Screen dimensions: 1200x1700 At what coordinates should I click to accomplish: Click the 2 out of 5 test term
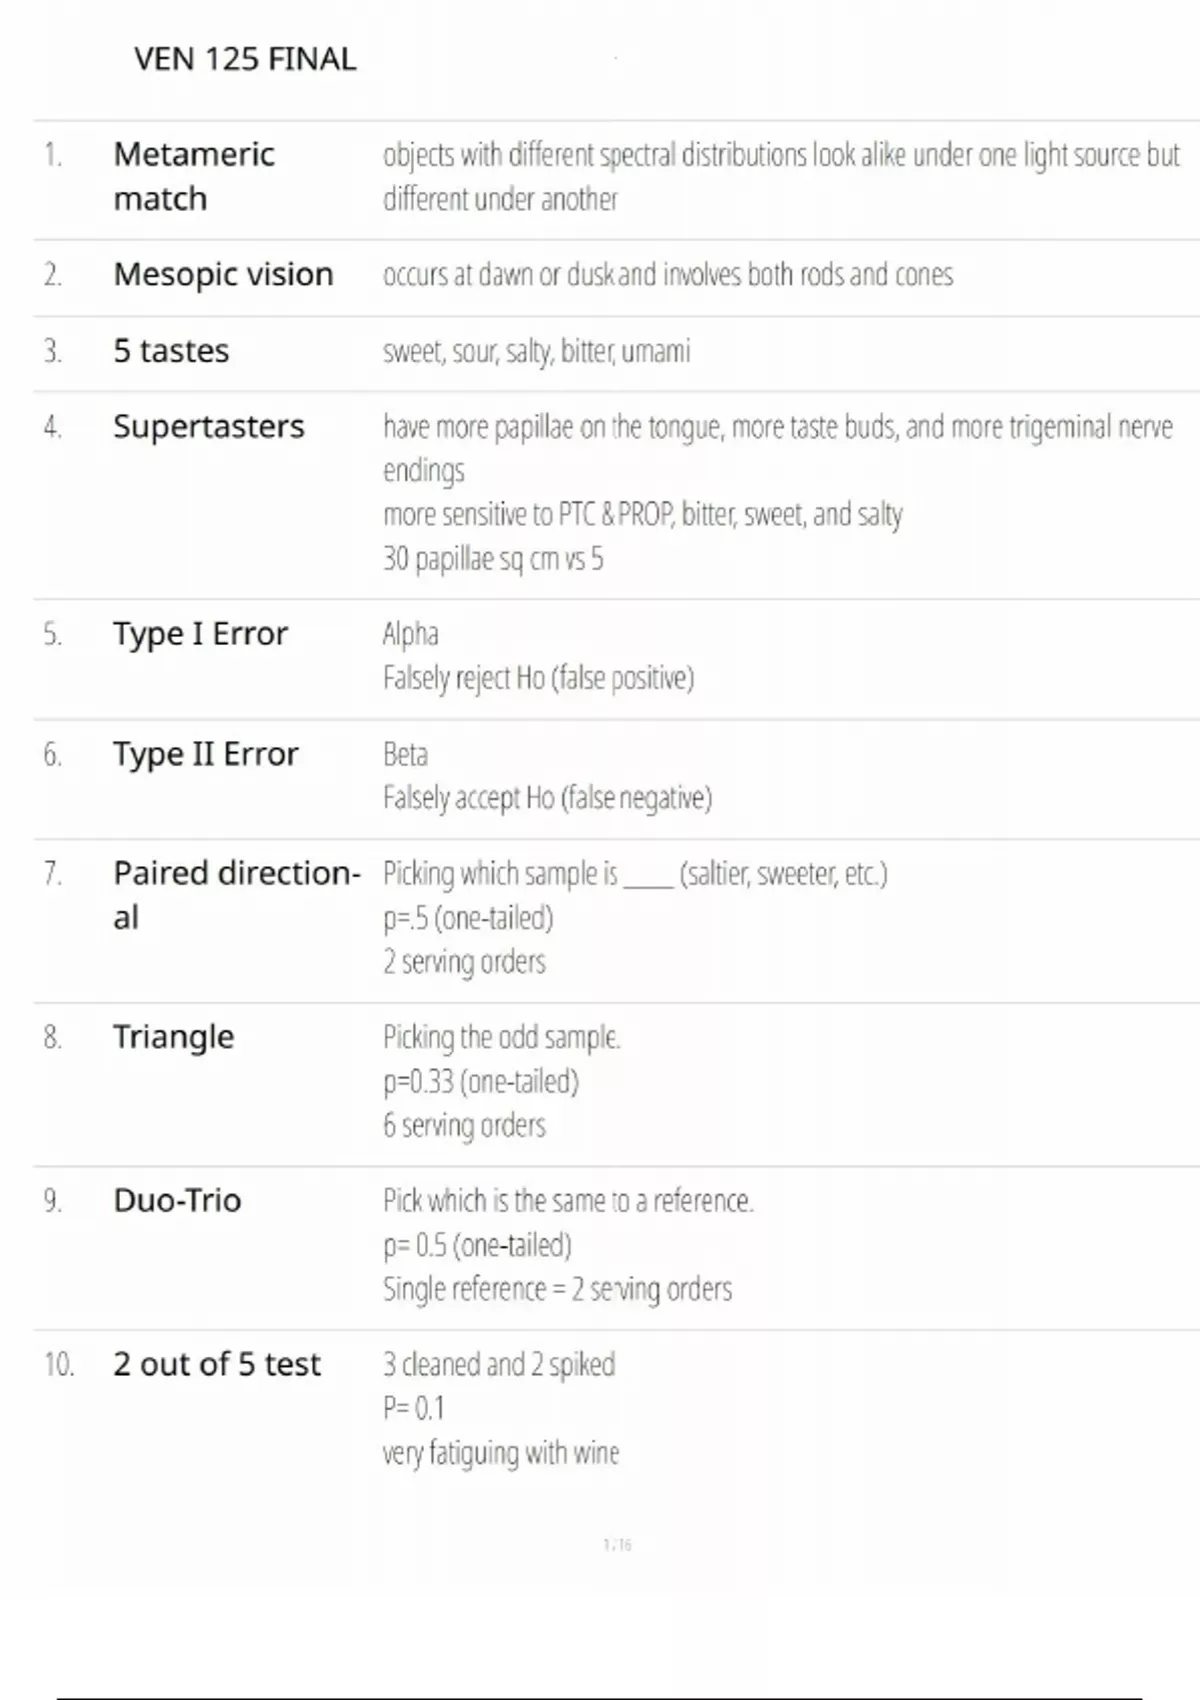(x=216, y=1364)
